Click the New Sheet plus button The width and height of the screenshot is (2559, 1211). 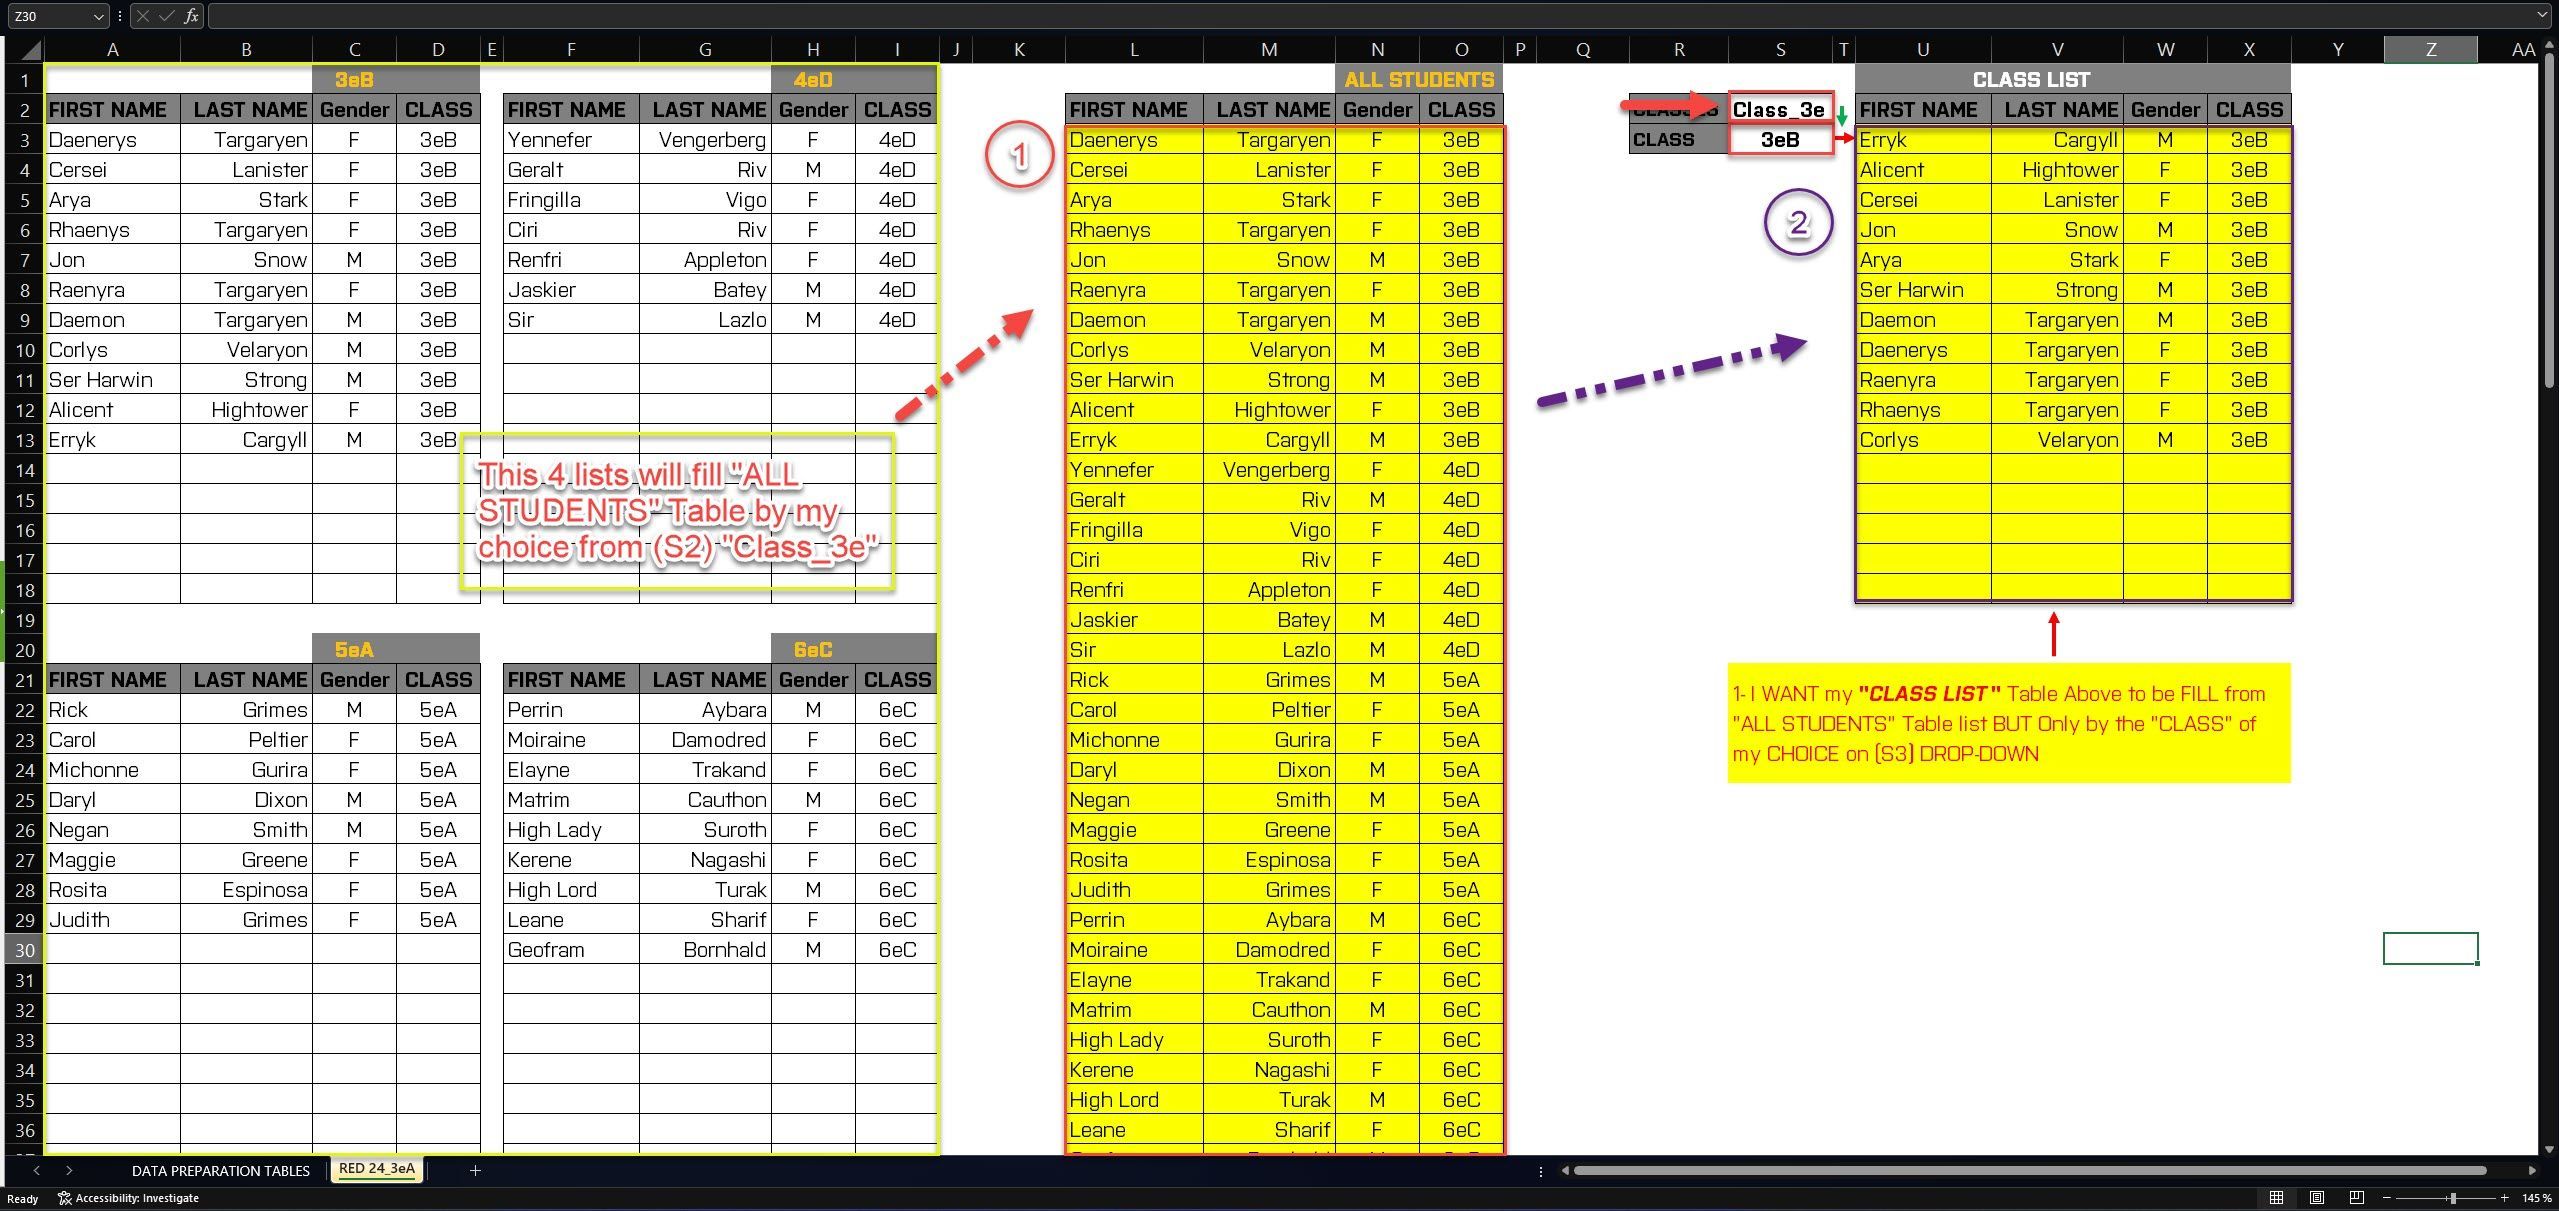(476, 1170)
